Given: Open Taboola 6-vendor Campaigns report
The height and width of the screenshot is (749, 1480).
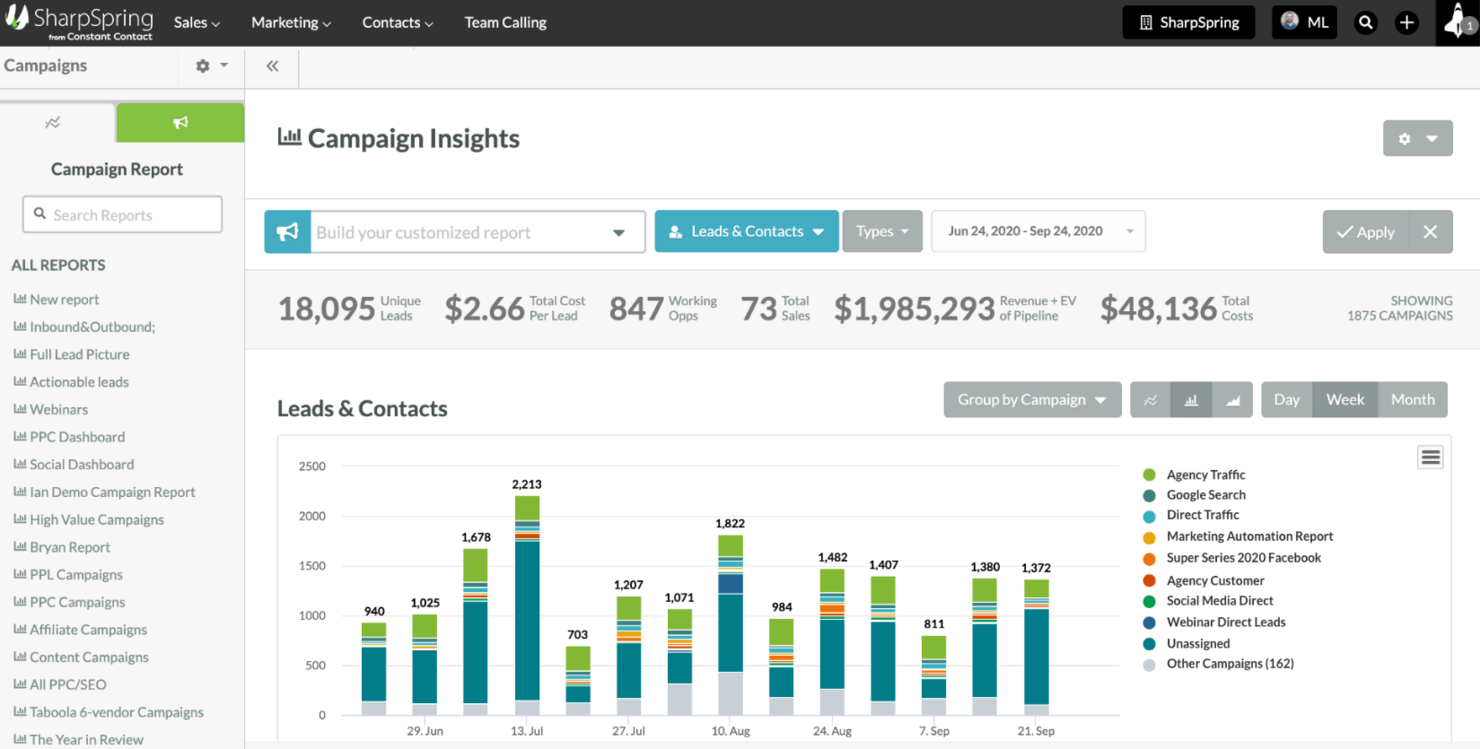Looking at the screenshot, I should [116, 712].
